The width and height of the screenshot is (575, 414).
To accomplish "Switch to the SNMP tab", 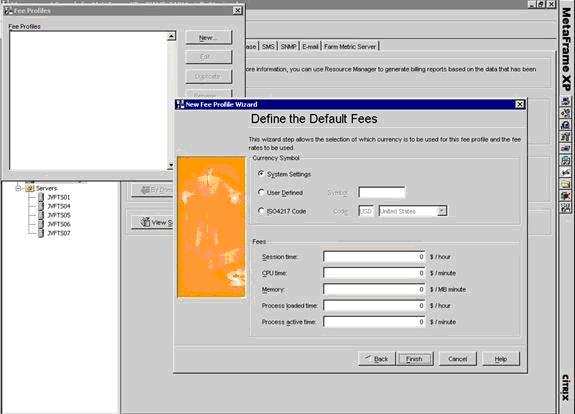I will 288,47.
